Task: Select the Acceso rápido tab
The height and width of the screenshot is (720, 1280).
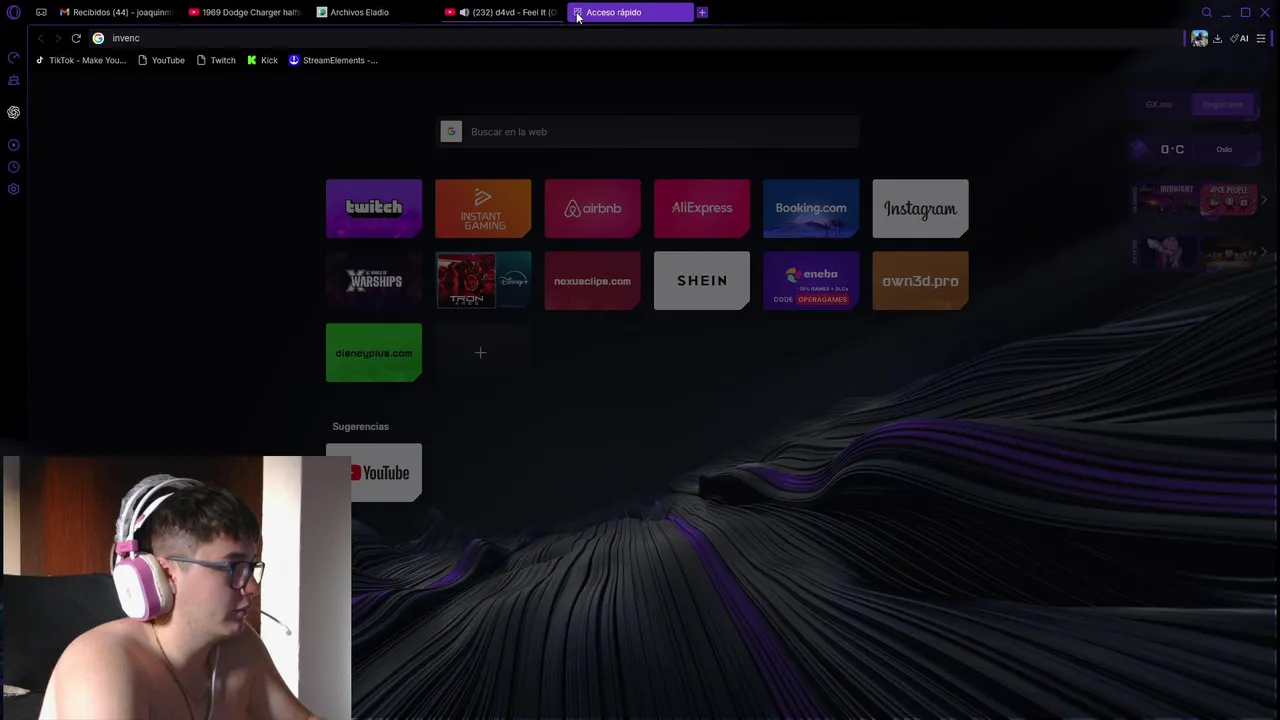Action: (631, 12)
